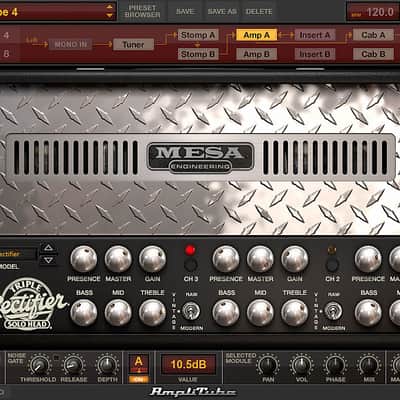Click the CH 2 Presence knob
400x400 pixels.
pos(226,259)
